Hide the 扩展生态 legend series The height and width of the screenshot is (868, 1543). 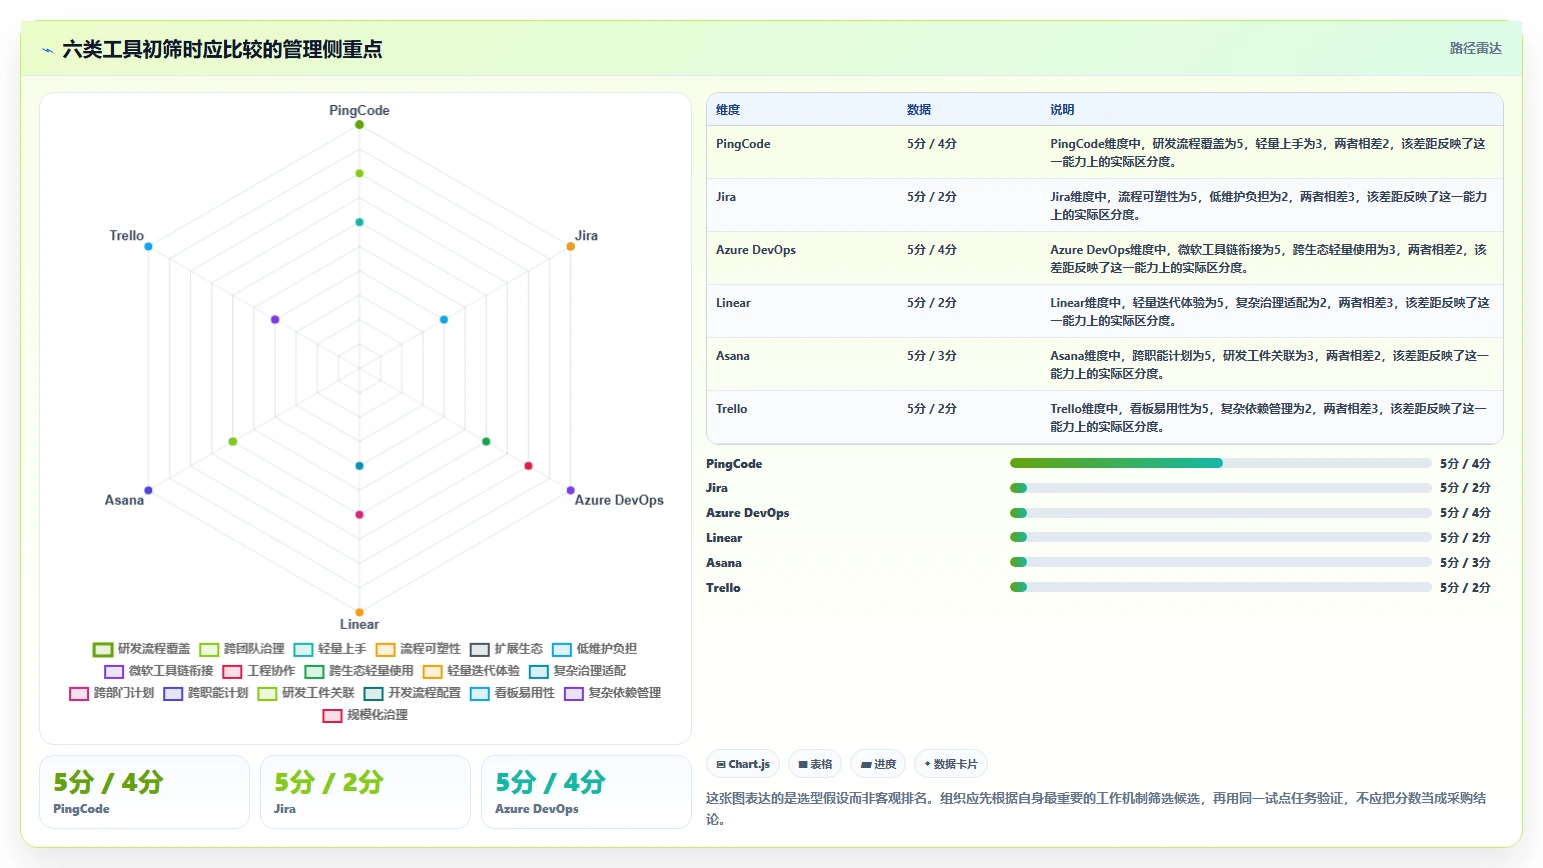pyautogui.click(x=506, y=649)
